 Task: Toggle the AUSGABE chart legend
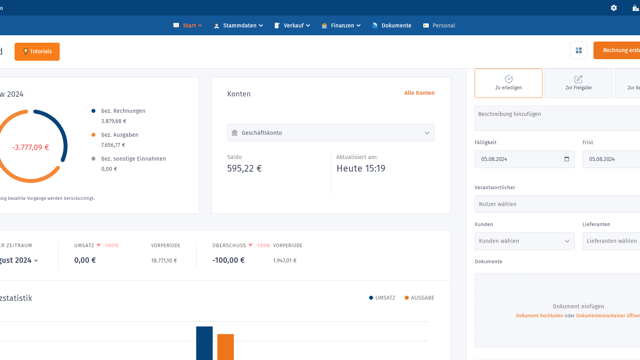[x=420, y=298]
